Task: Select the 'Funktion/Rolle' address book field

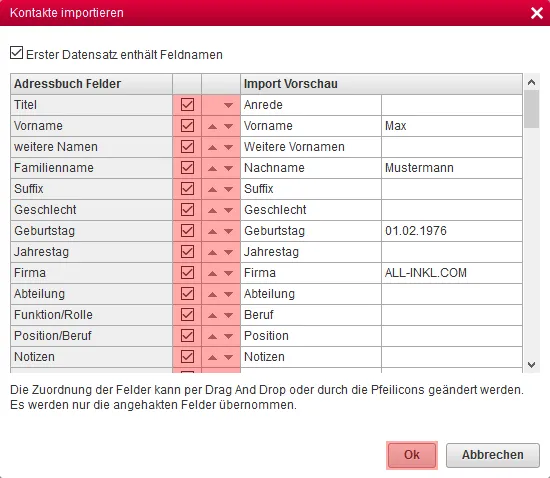Action: point(92,315)
